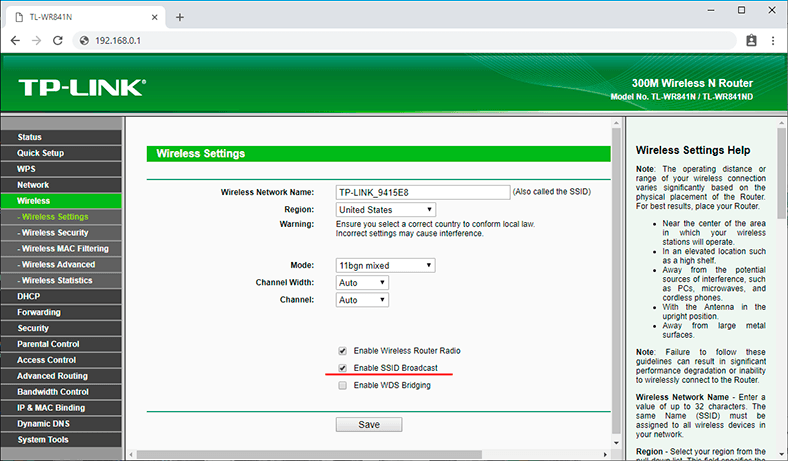Open Advanced Routing menu item

click(61, 376)
